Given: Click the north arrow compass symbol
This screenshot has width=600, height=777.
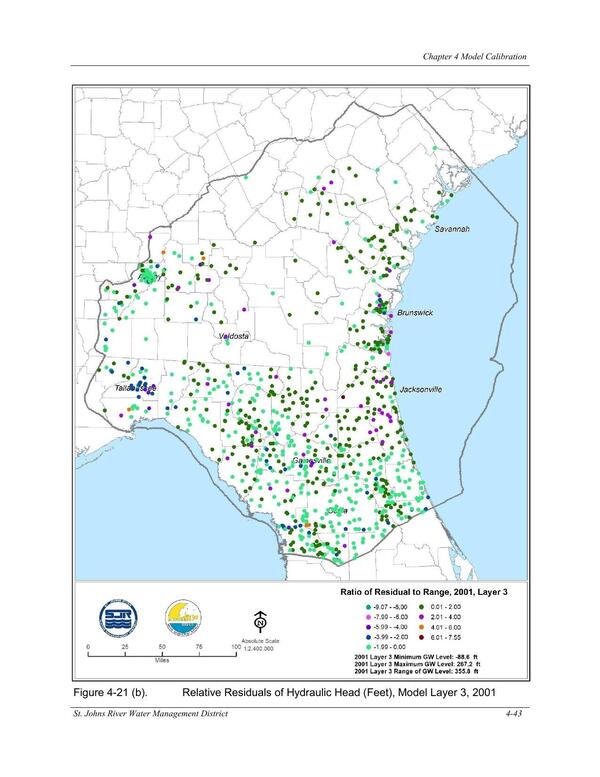Looking at the screenshot, I should pyautogui.click(x=261, y=621).
